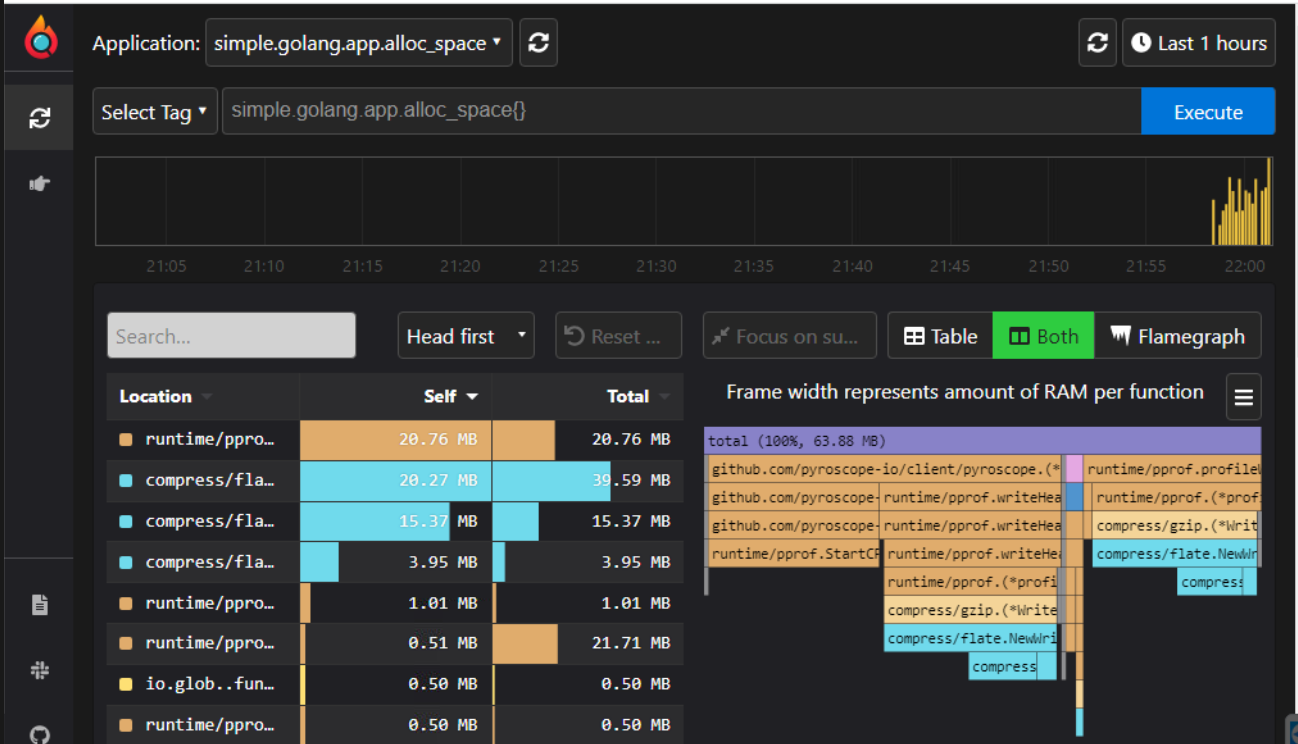Open the Slack icon in sidebar

39,671
